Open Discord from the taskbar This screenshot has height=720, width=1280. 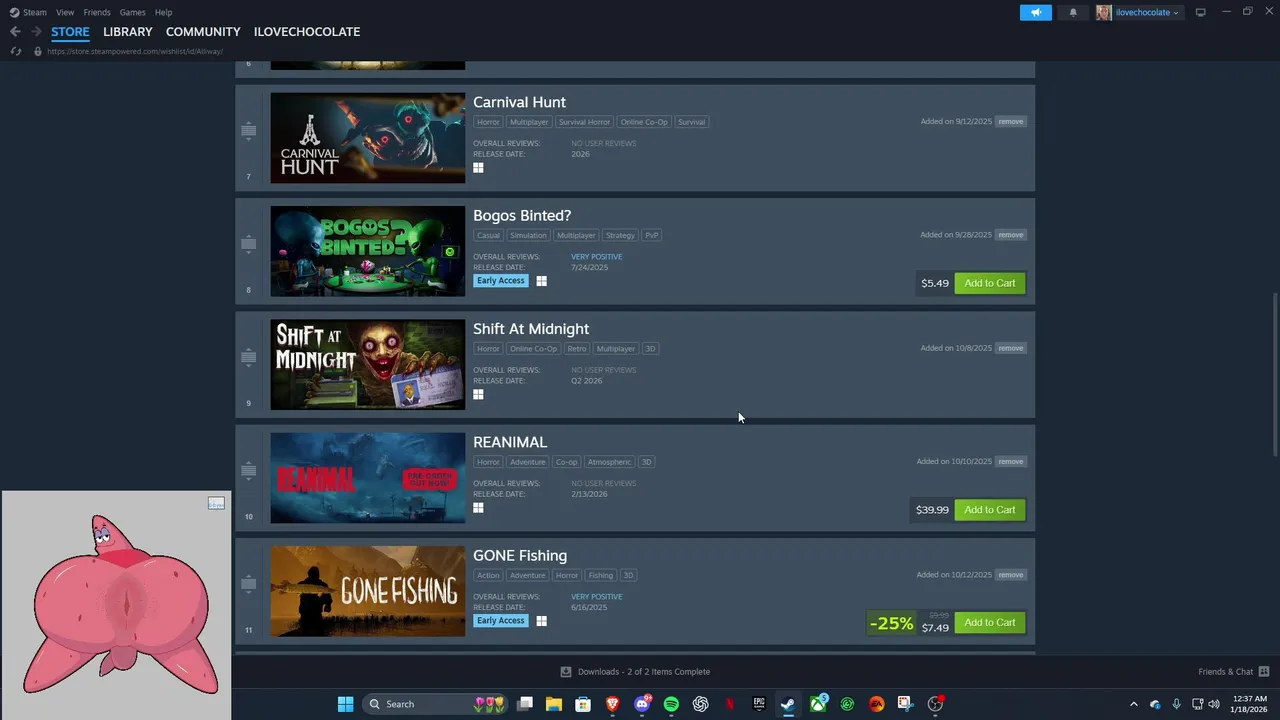pos(642,704)
